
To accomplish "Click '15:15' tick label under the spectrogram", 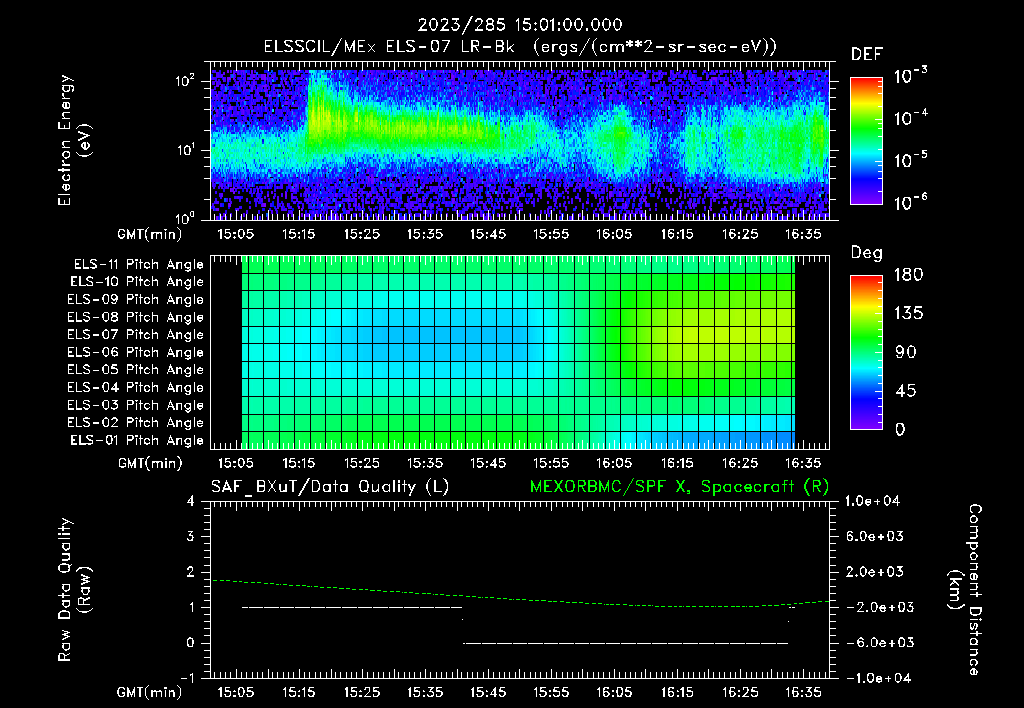I will [x=298, y=234].
